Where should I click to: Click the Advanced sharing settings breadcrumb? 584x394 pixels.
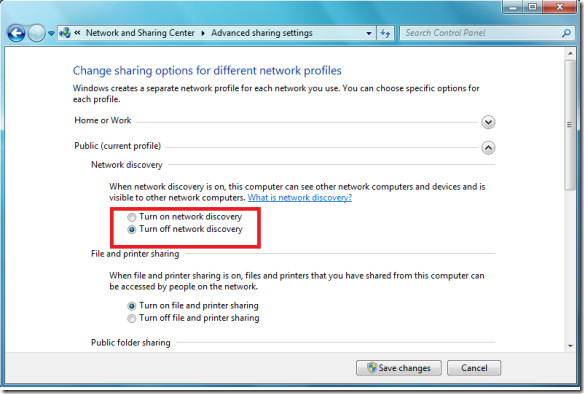click(262, 33)
